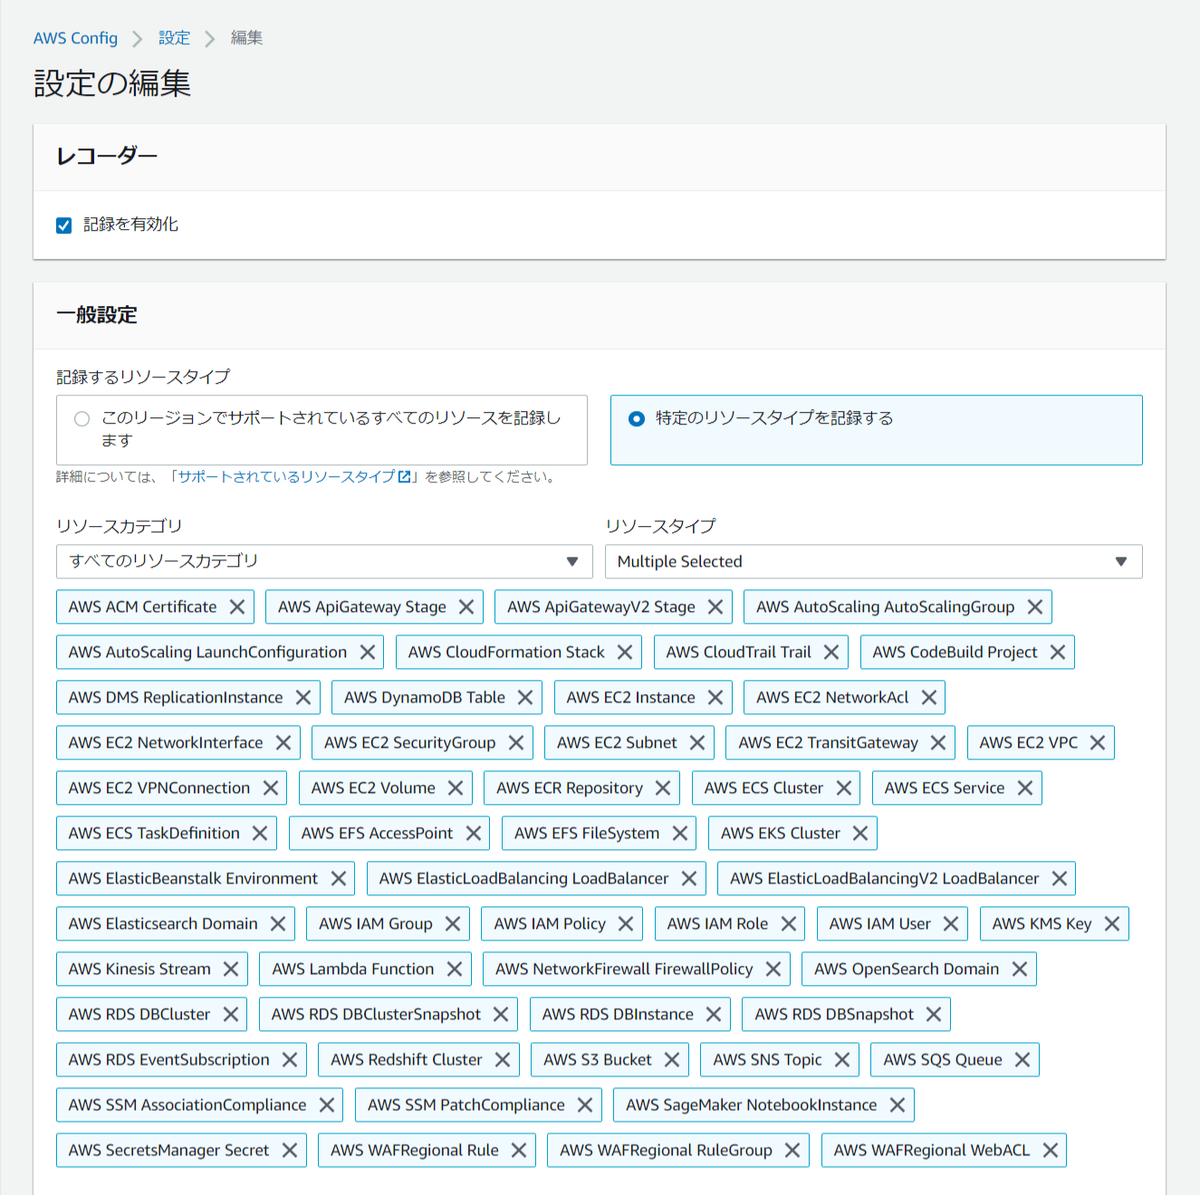Go to AWS Config breadcrumb link
1200x1195 pixels.
(x=75, y=38)
